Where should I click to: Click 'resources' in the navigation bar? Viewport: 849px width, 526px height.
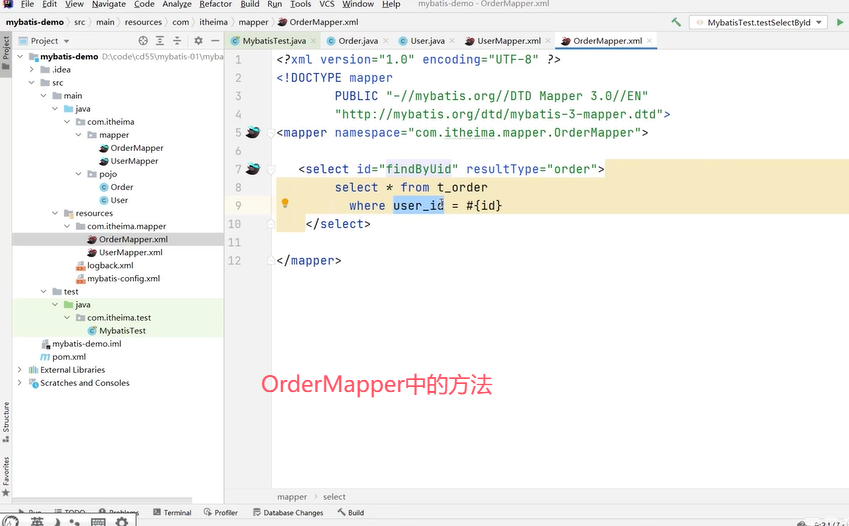pyautogui.click(x=143, y=22)
